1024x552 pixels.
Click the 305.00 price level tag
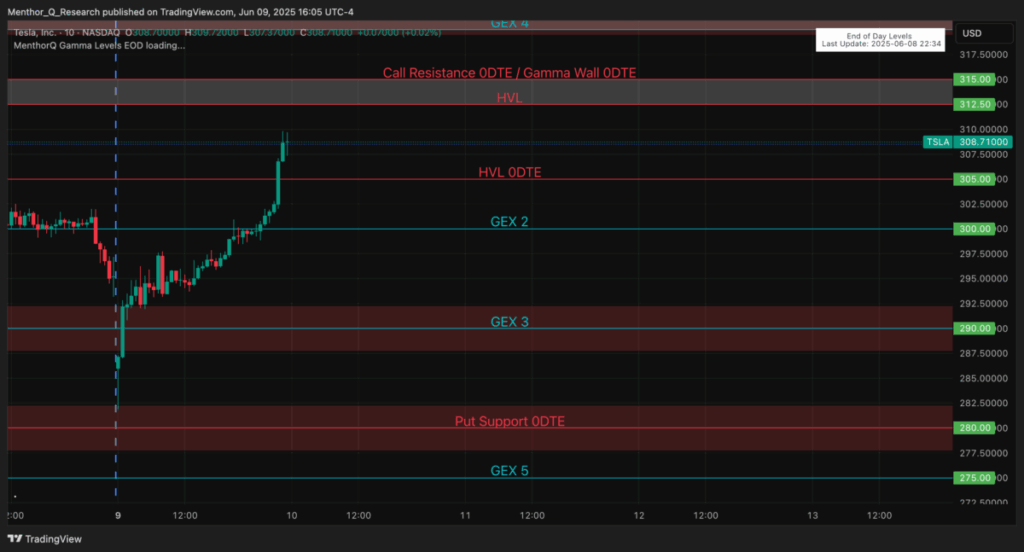click(974, 179)
